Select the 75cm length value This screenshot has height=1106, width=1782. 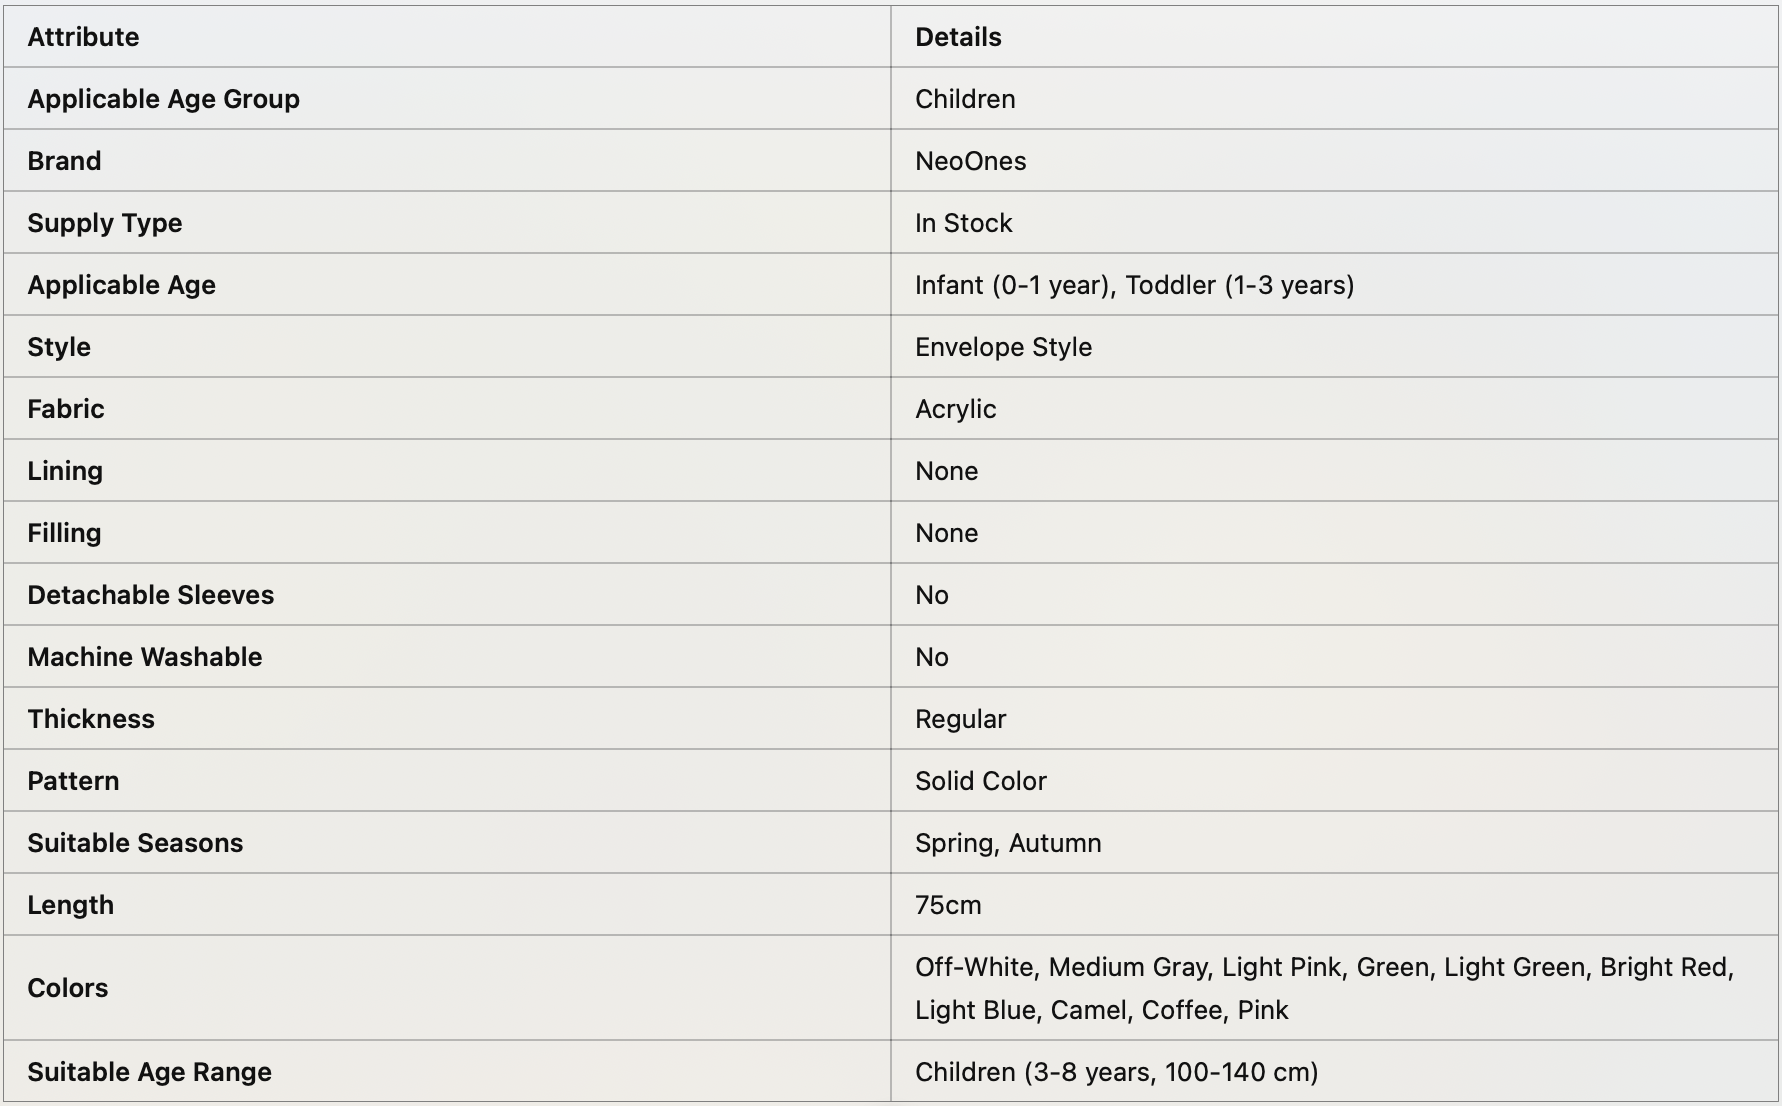click(x=948, y=905)
